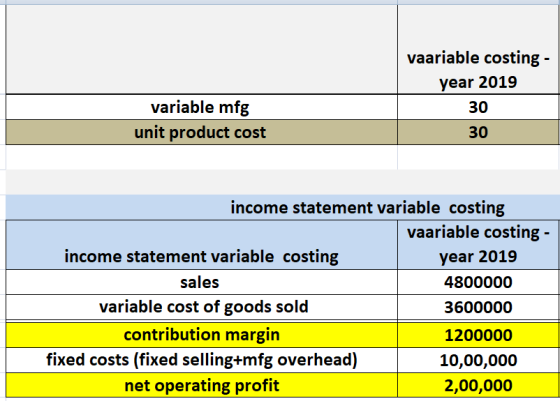This screenshot has width=560, height=401.
Task: Select the contribution margin value 1200000
Action: pyautogui.click(x=478, y=335)
